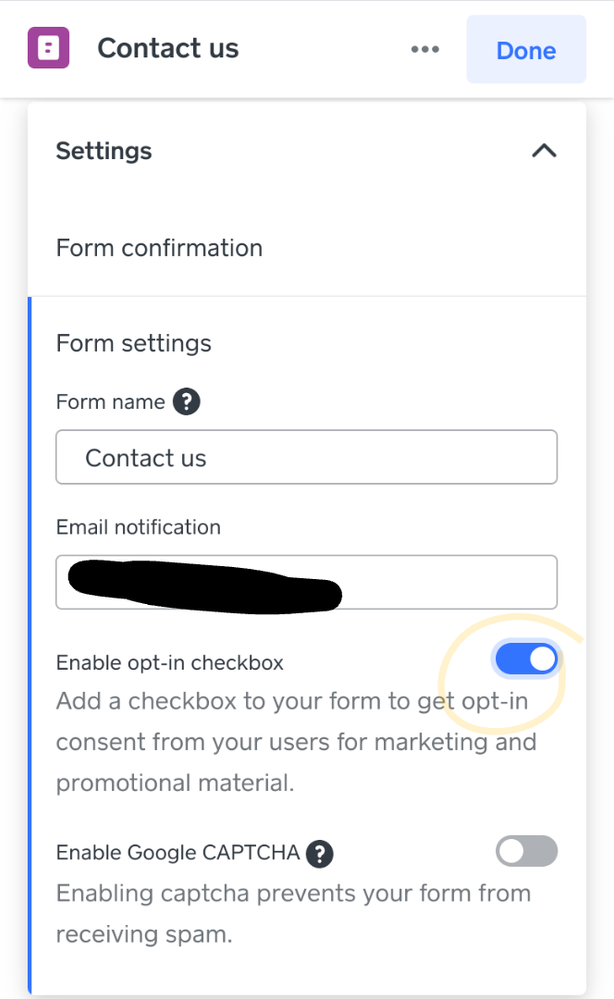Select the Form settings section
The width and height of the screenshot is (614, 999).
(134, 343)
